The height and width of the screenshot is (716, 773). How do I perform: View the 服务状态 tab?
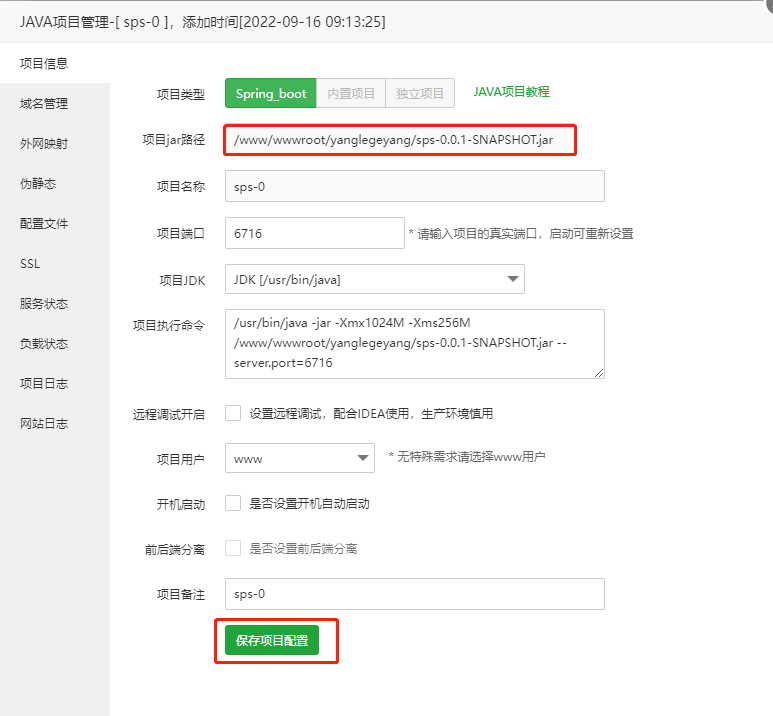pyautogui.click(x=44, y=303)
